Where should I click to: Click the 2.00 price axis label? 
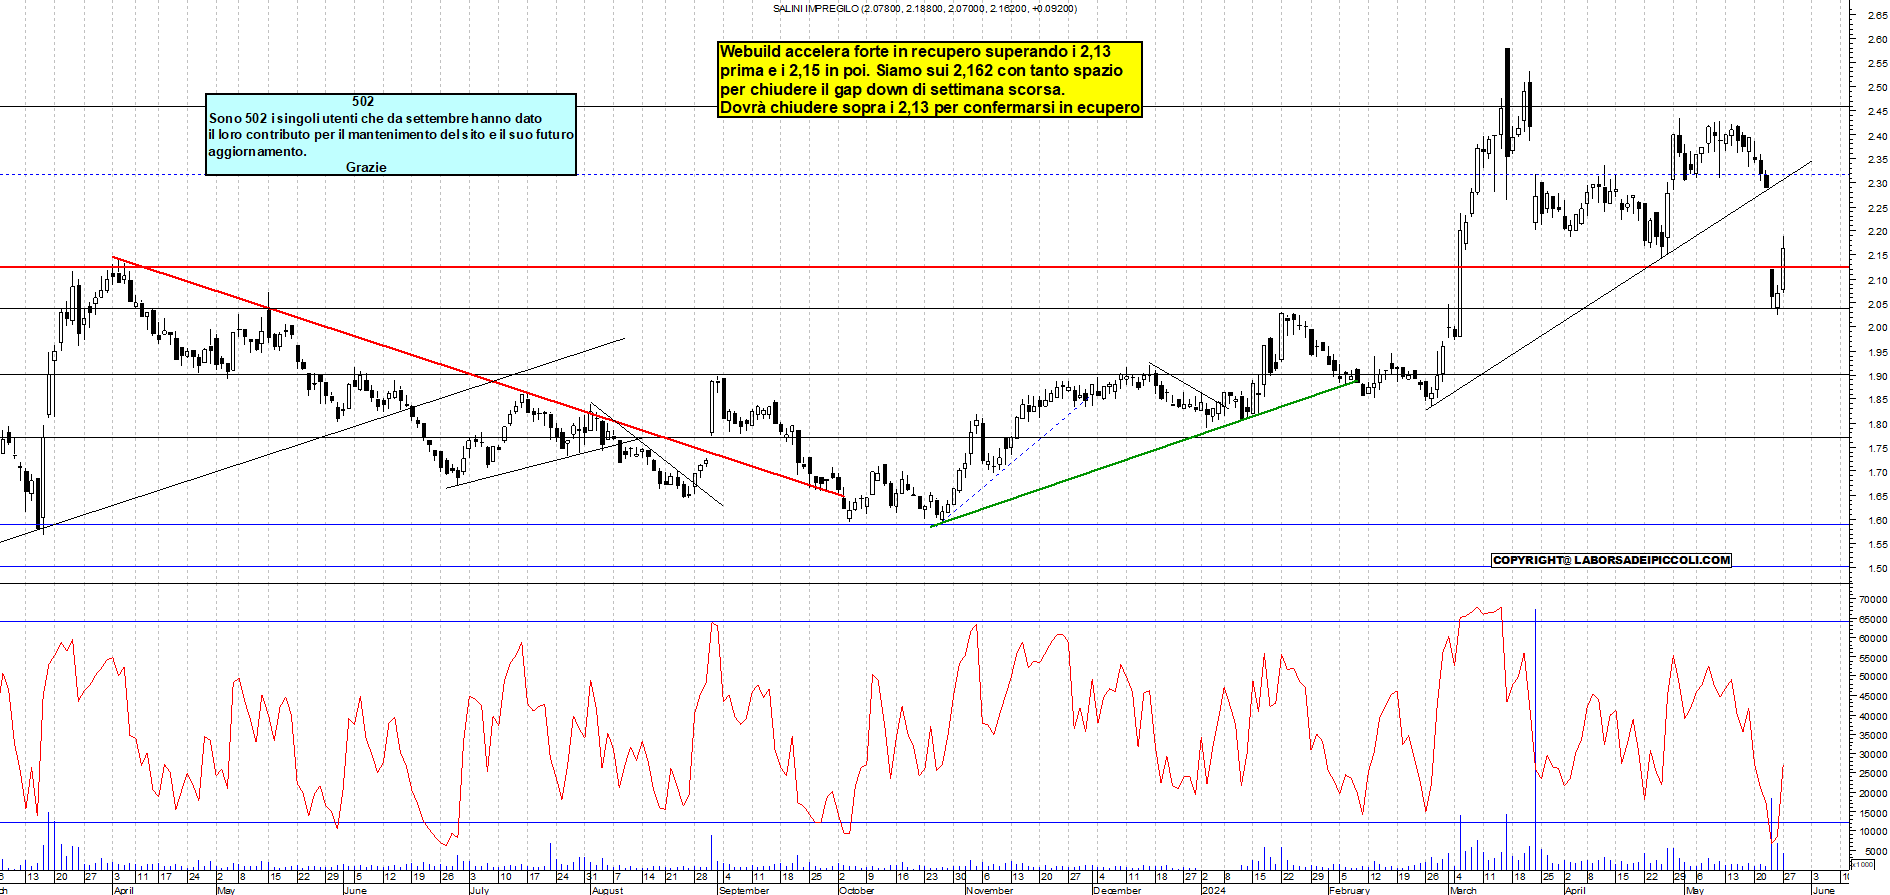click(x=1877, y=328)
